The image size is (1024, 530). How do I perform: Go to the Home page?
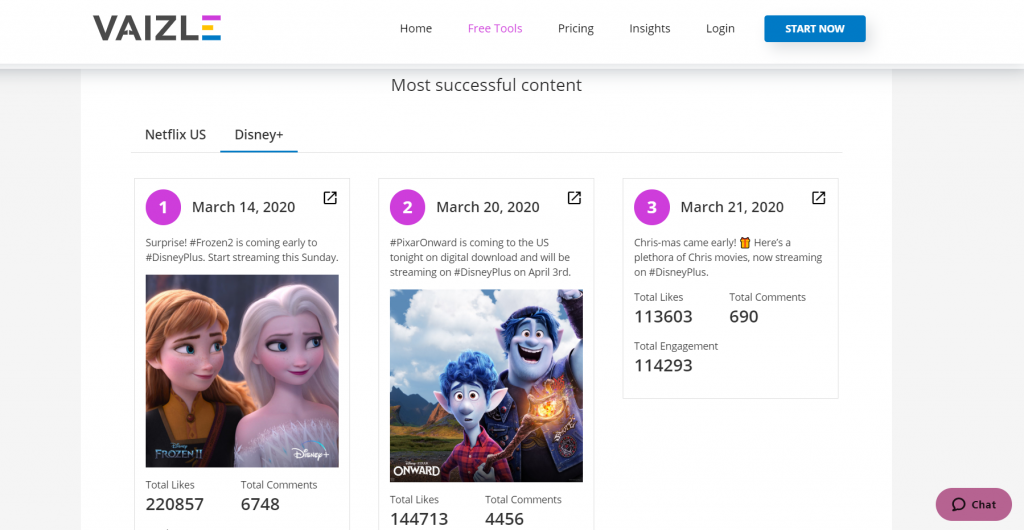(416, 28)
